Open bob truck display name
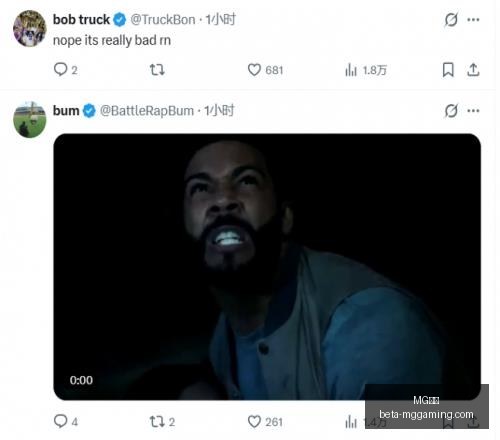The image size is (500, 440). tap(81, 20)
